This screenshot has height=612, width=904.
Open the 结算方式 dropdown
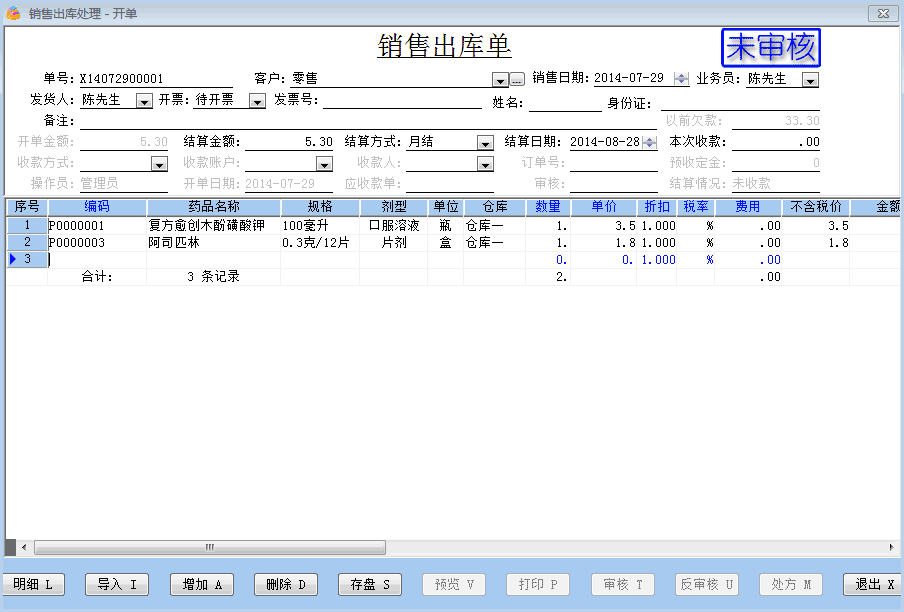pos(485,143)
